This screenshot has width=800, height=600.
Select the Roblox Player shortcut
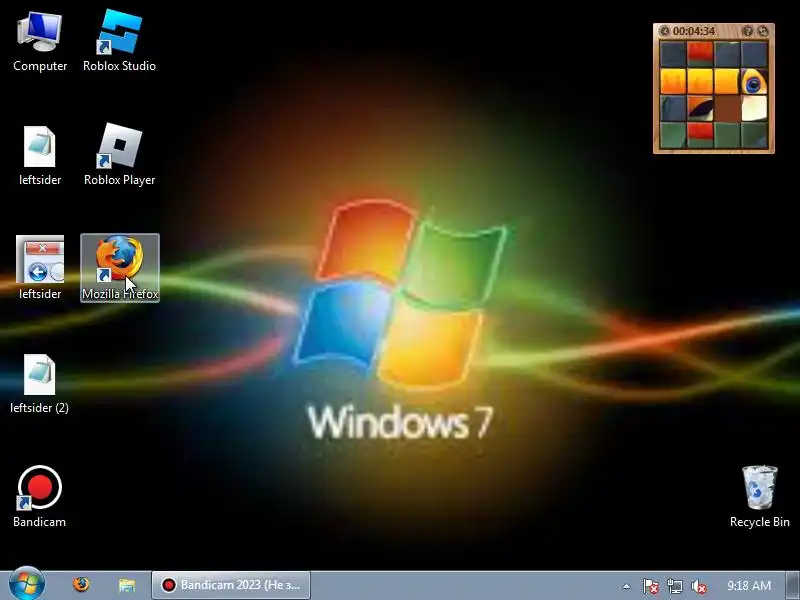pos(119,156)
